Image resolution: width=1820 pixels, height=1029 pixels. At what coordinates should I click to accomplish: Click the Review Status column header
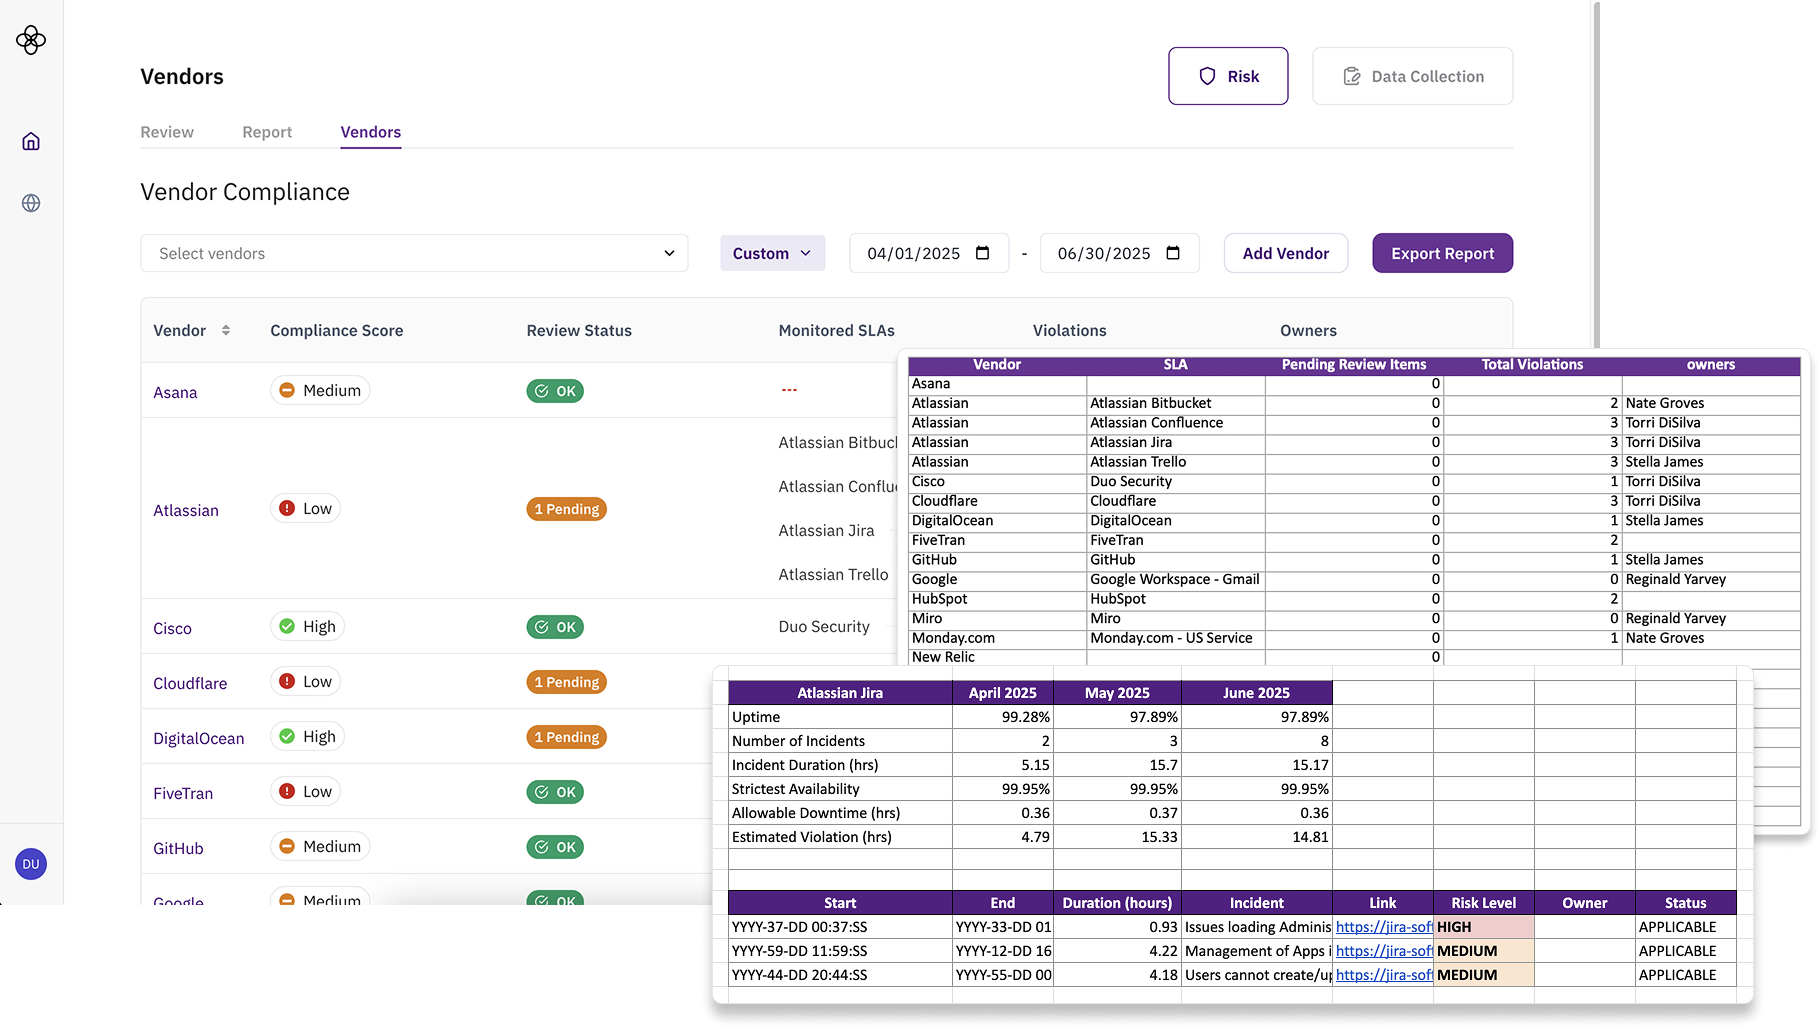[579, 330]
